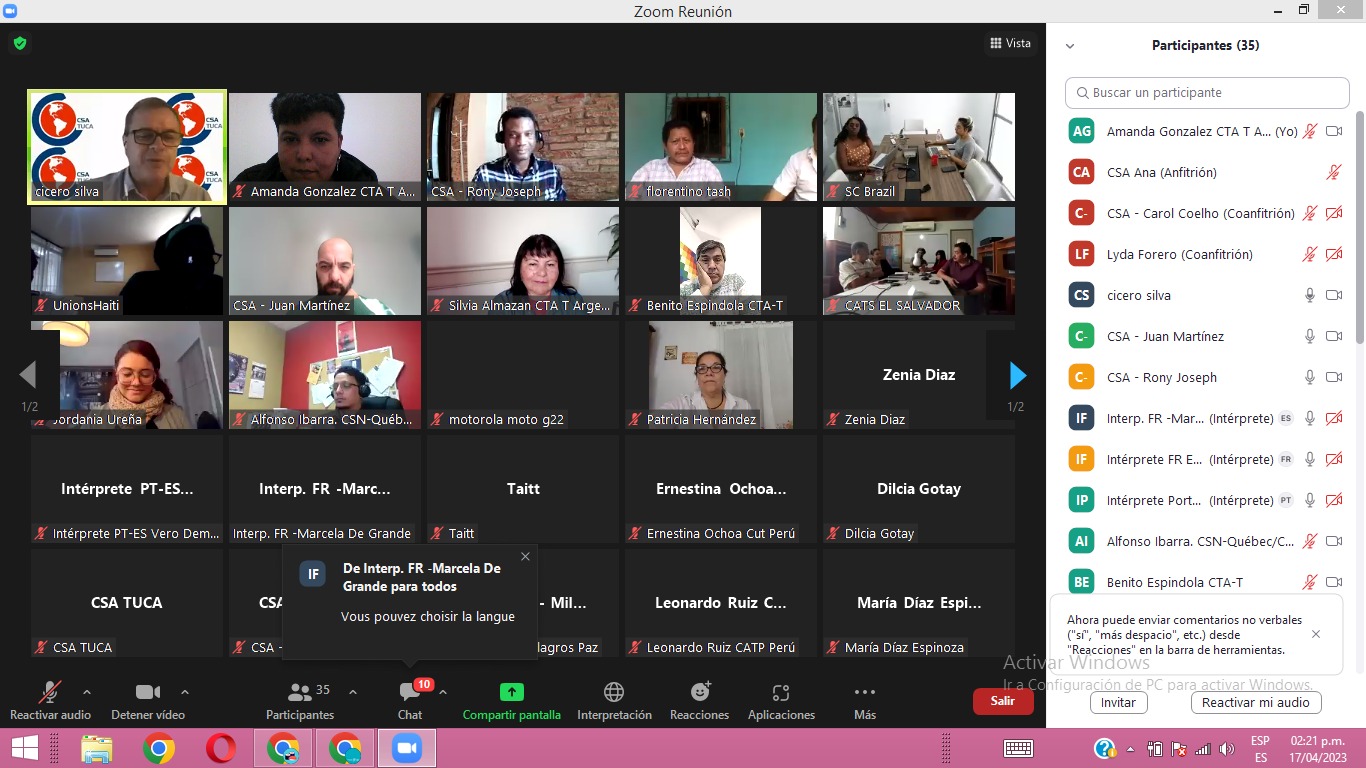This screenshot has width=1366, height=768.
Task: Close the chat message popup
Action: pos(525,557)
